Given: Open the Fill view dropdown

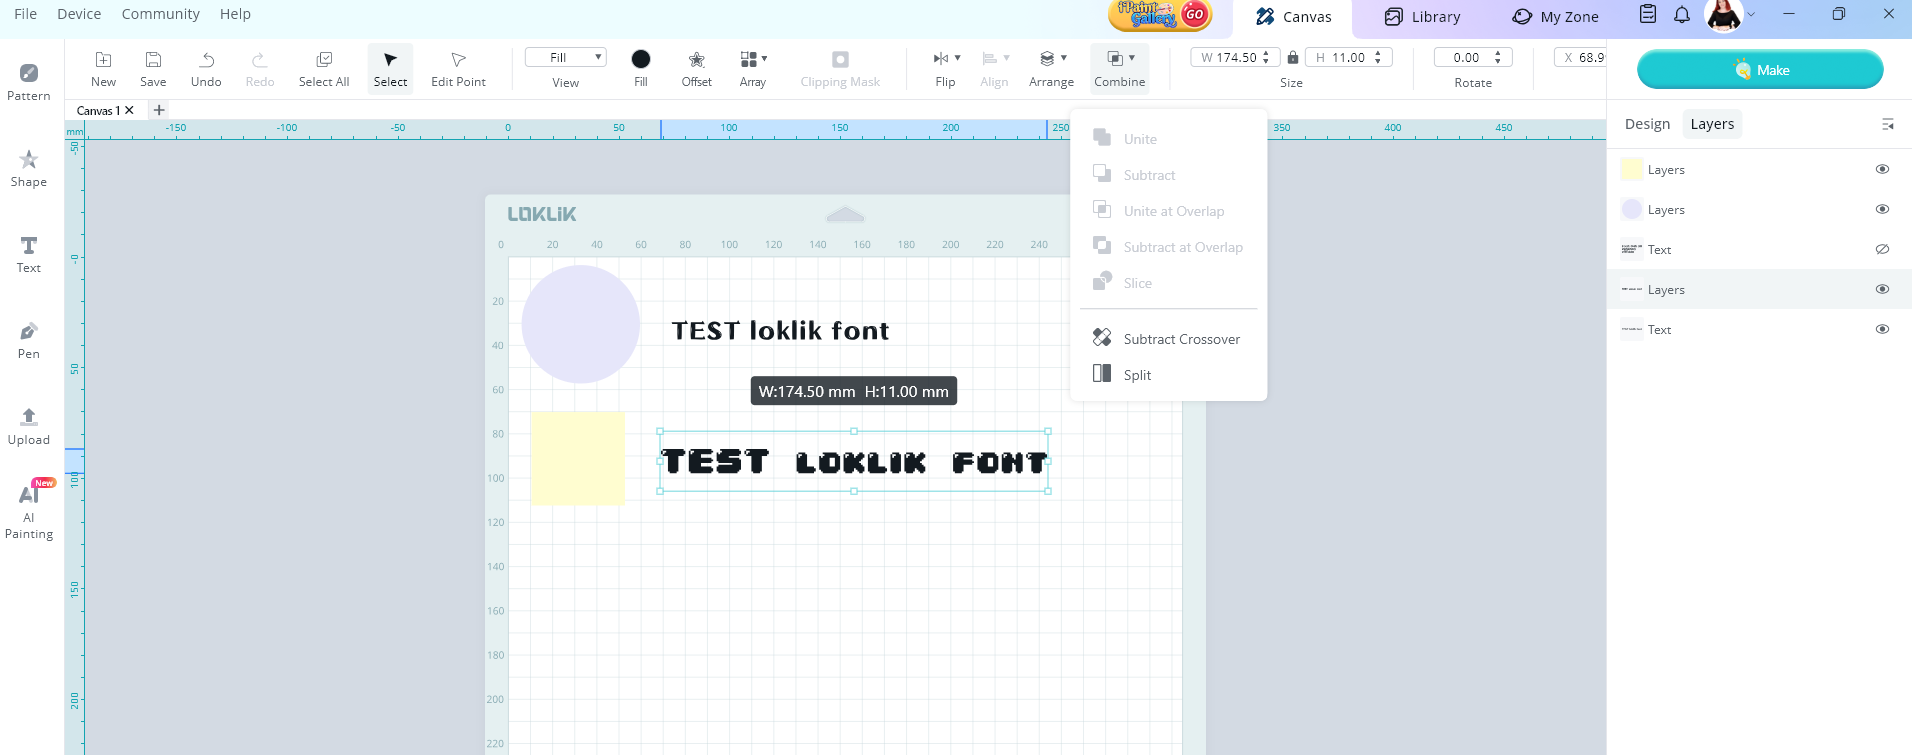Looking at the screenshot, I should coord(566,58).
